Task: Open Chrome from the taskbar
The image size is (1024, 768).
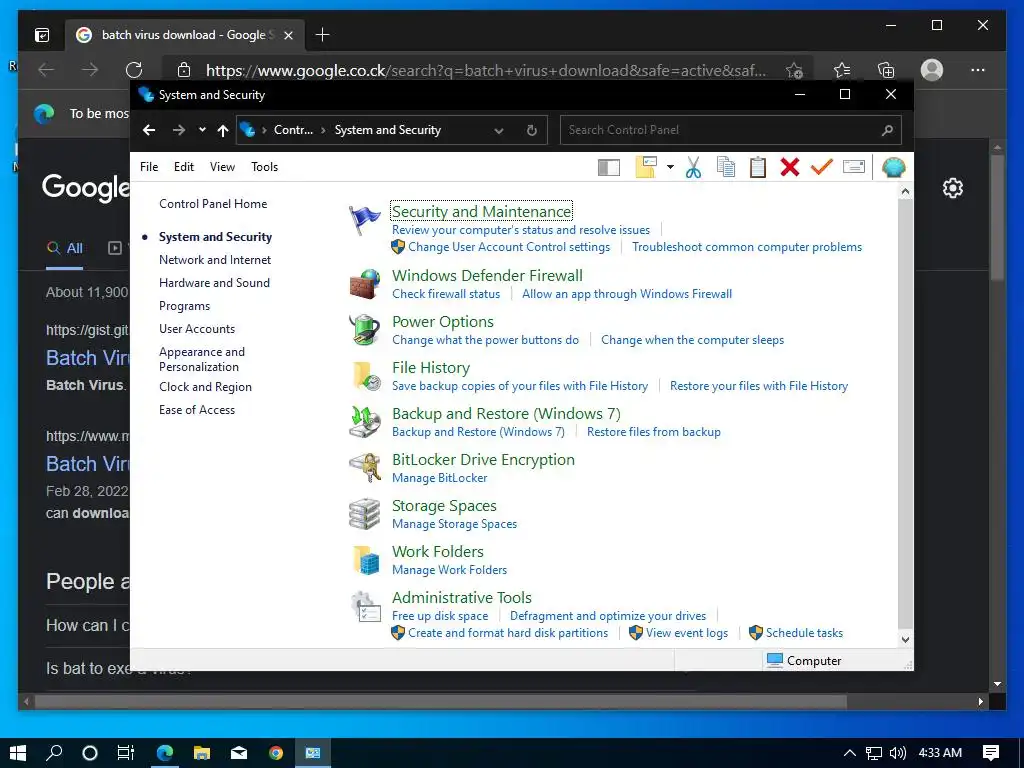Action: [x=276, y=753]
